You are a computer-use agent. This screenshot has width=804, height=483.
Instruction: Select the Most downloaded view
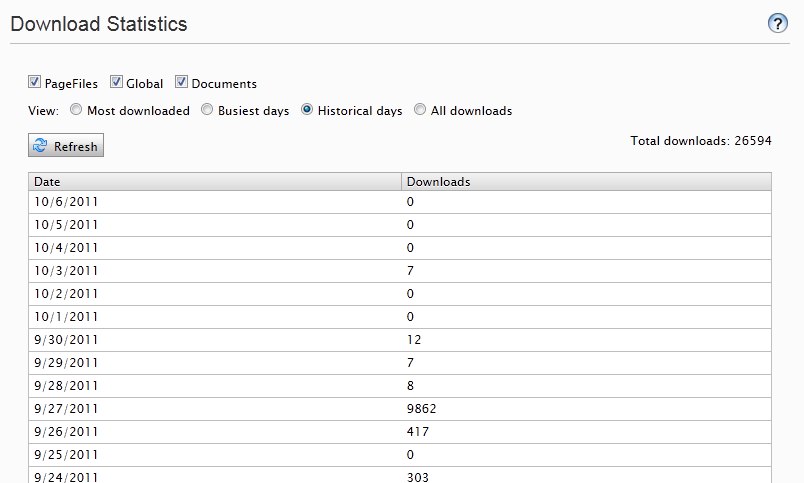click(x=76, y=110)
